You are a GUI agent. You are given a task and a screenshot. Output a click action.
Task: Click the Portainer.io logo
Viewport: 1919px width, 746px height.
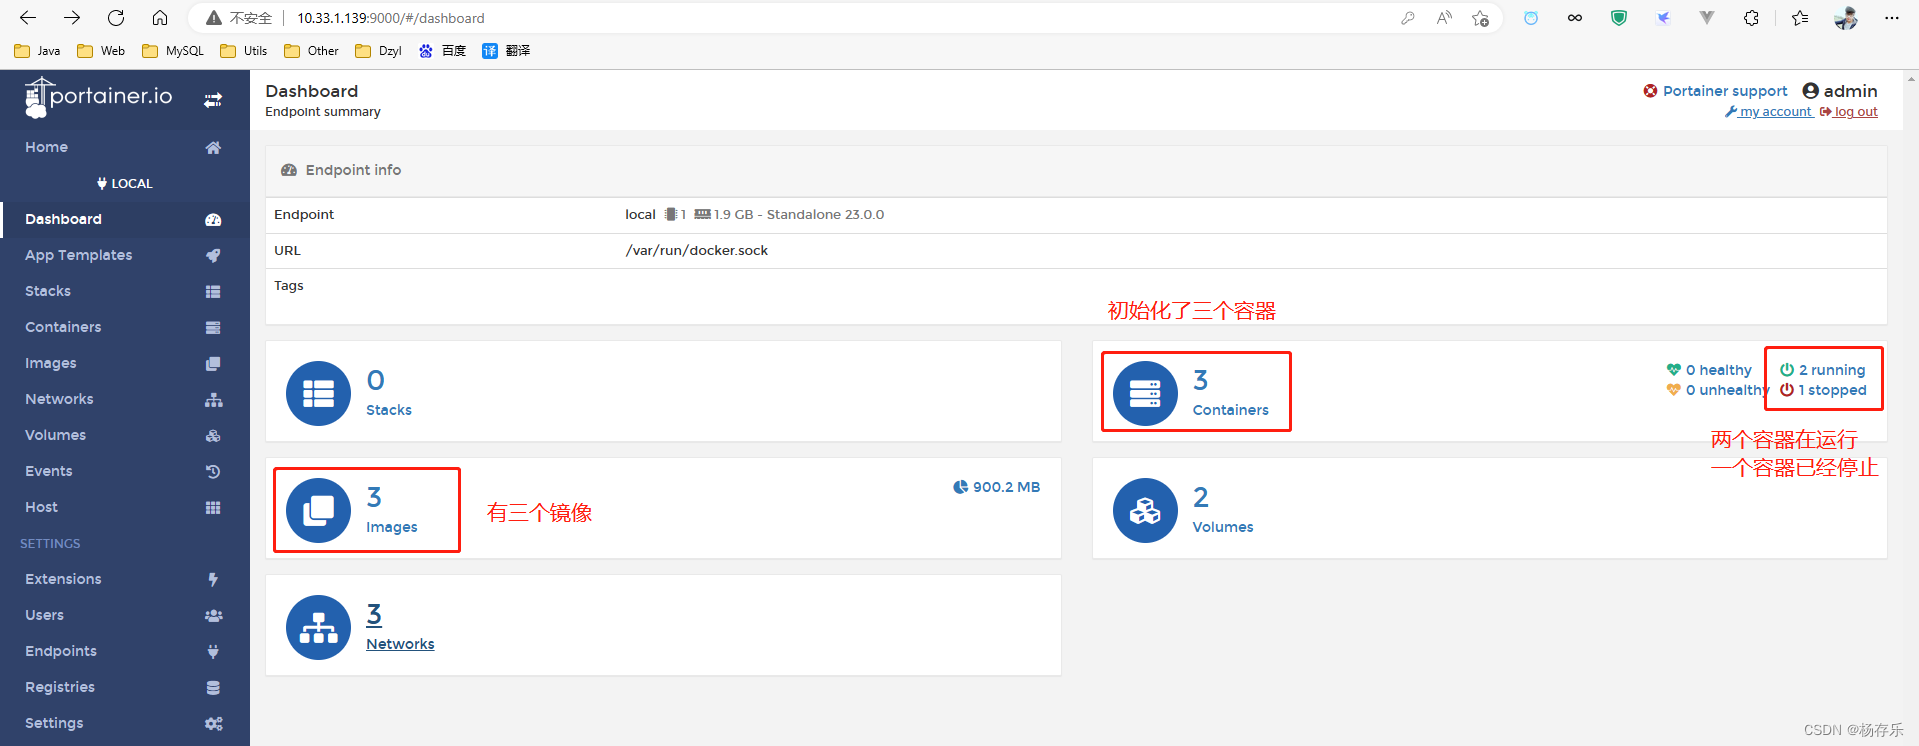coord(98,98)
